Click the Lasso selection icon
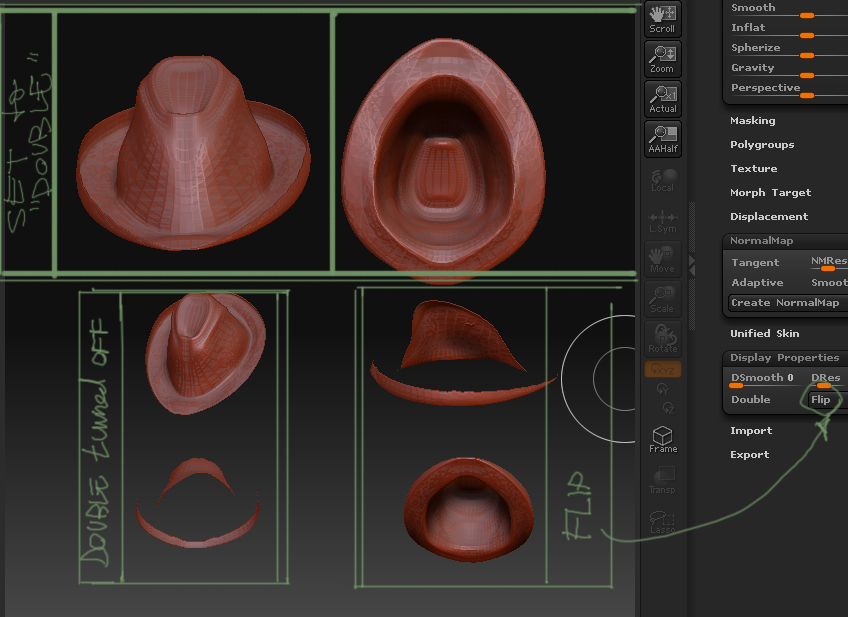This screenshot has width=848, height=617. (662, 520)
